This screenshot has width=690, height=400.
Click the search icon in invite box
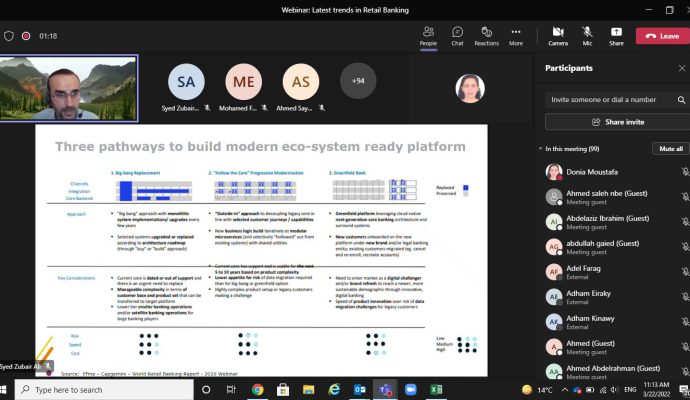[x=681, y=99]
